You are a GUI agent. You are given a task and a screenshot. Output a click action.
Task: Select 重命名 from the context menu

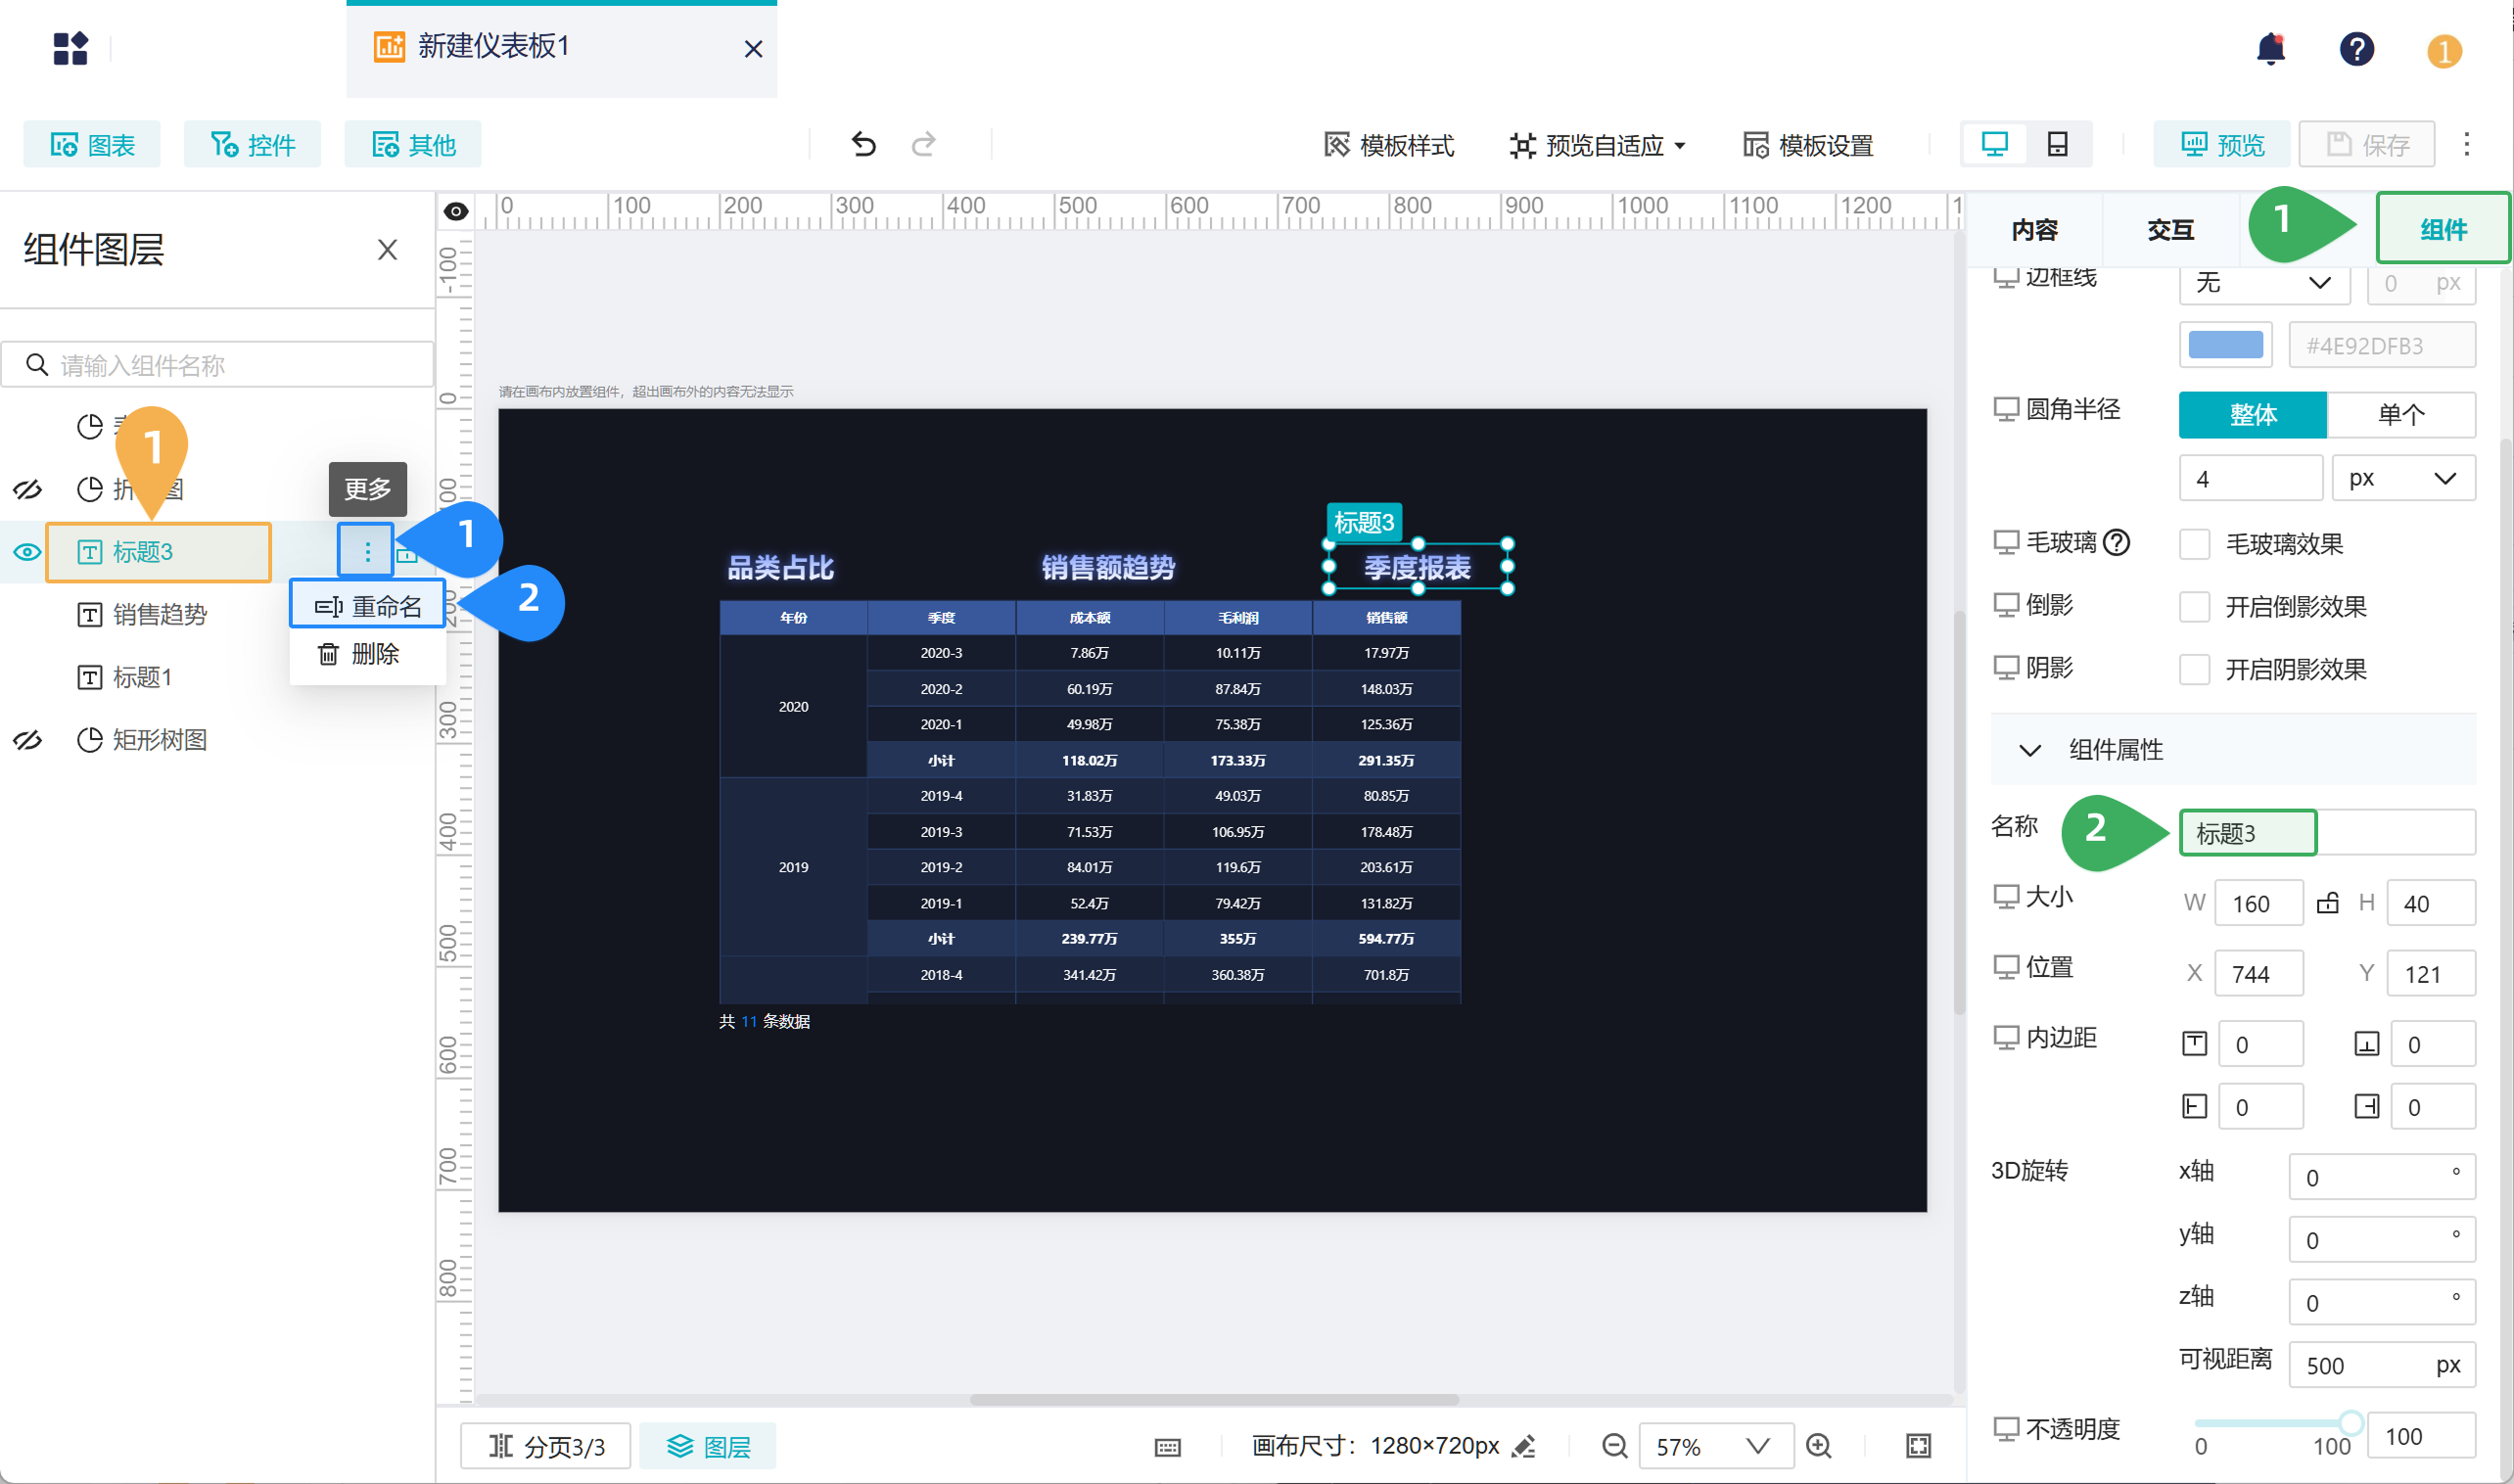(x=368, y=606)
